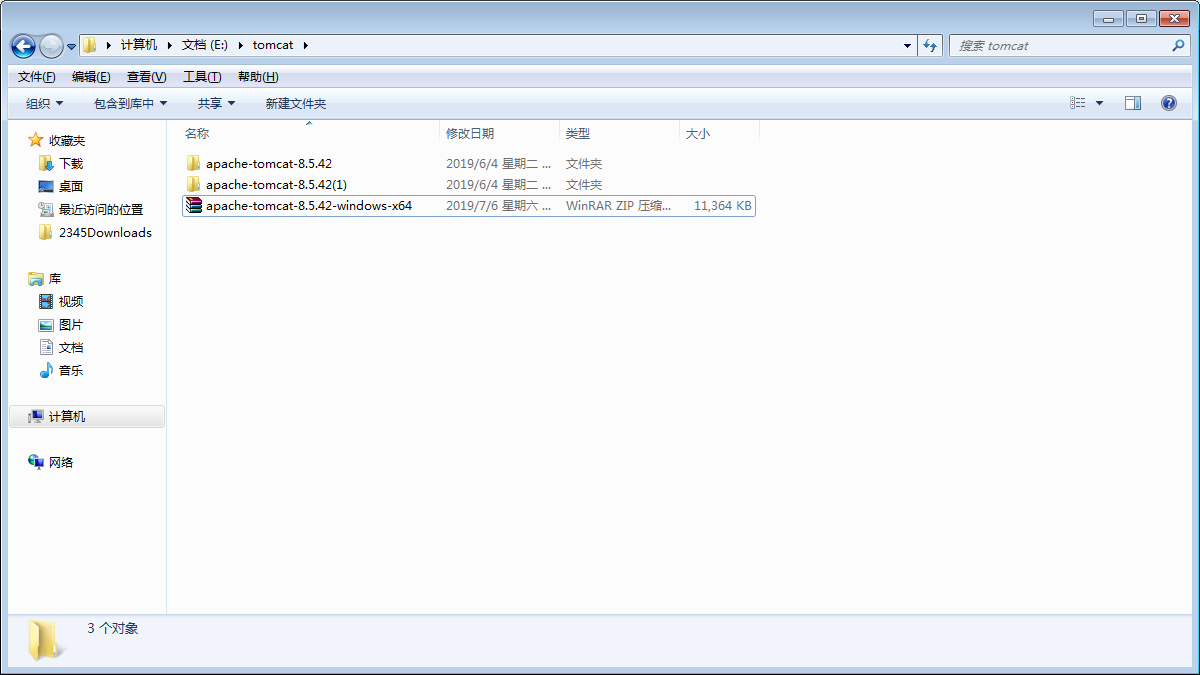1200x675 pixels.
Task: Expand the chevron after 文档 (E:) in path
Action: click(241, 45)
